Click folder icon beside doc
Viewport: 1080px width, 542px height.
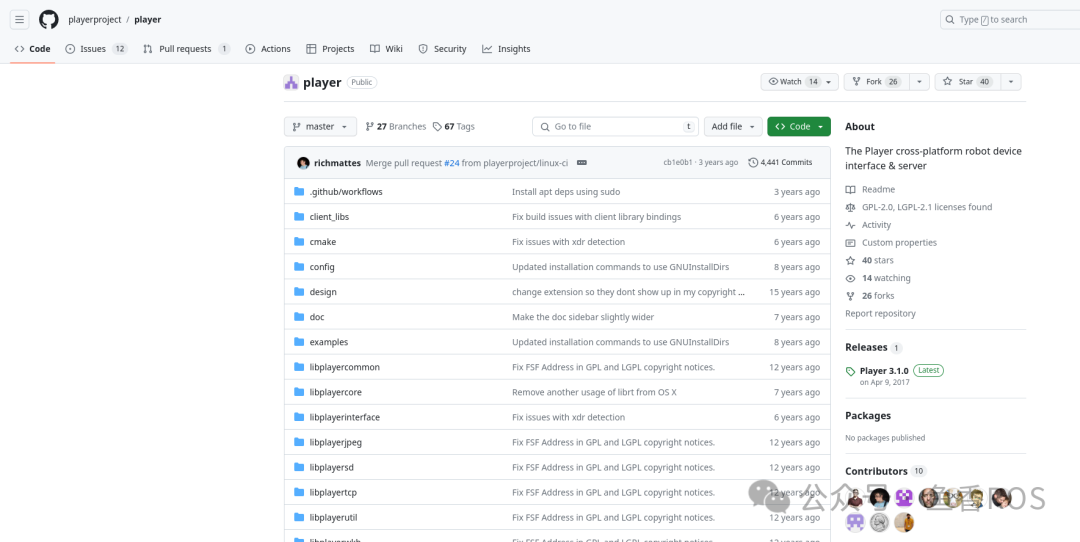click(299, 317)
